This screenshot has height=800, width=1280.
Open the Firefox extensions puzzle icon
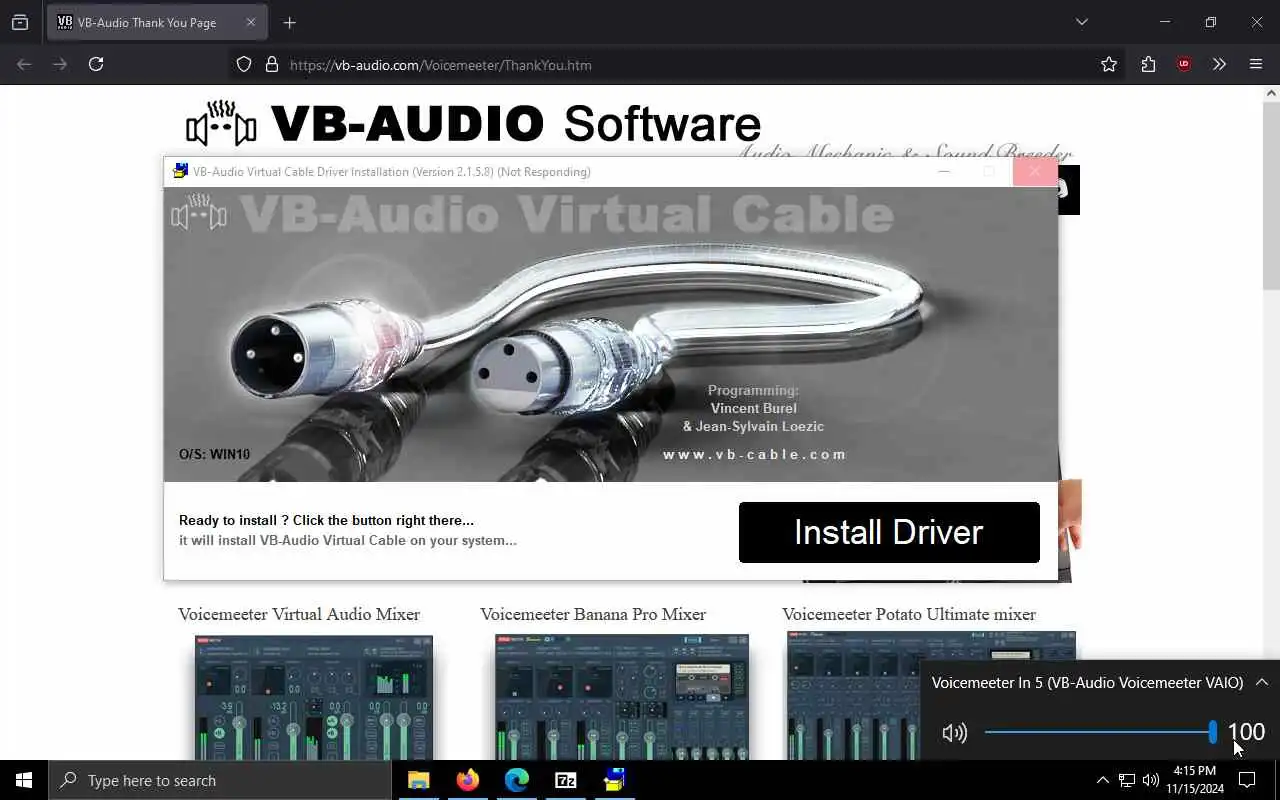tap(1148, 64)
